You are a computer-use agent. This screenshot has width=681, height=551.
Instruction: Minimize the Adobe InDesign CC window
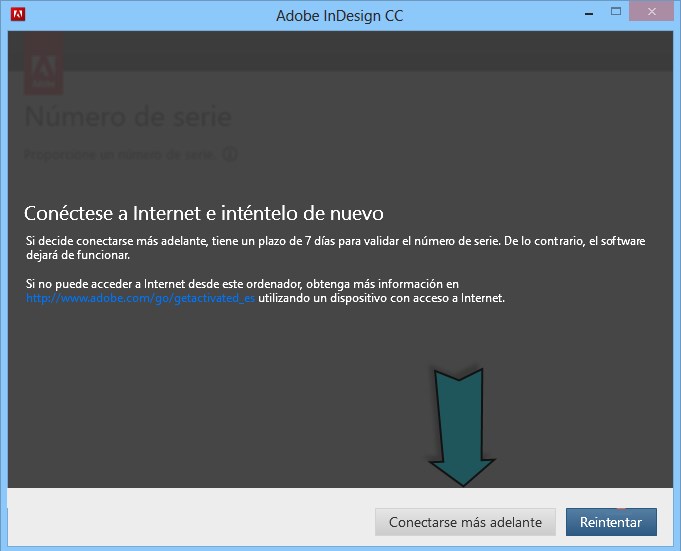click(x=589, y=13)
